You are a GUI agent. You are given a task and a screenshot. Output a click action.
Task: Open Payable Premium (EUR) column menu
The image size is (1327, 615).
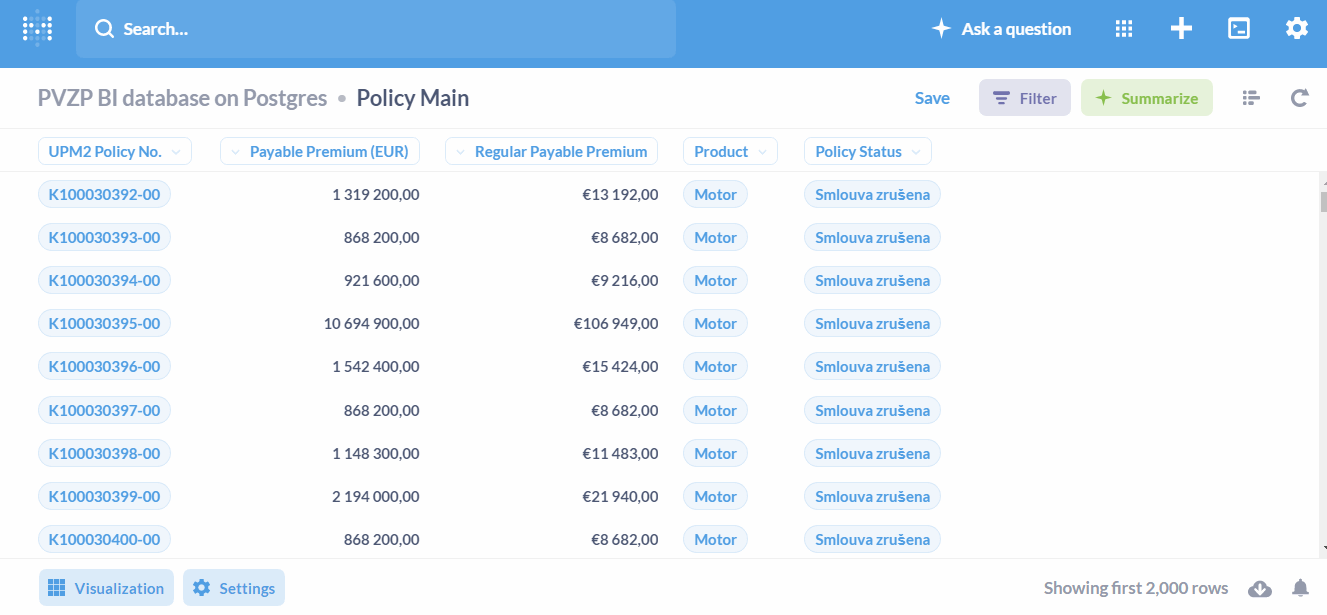coord(234,151)
